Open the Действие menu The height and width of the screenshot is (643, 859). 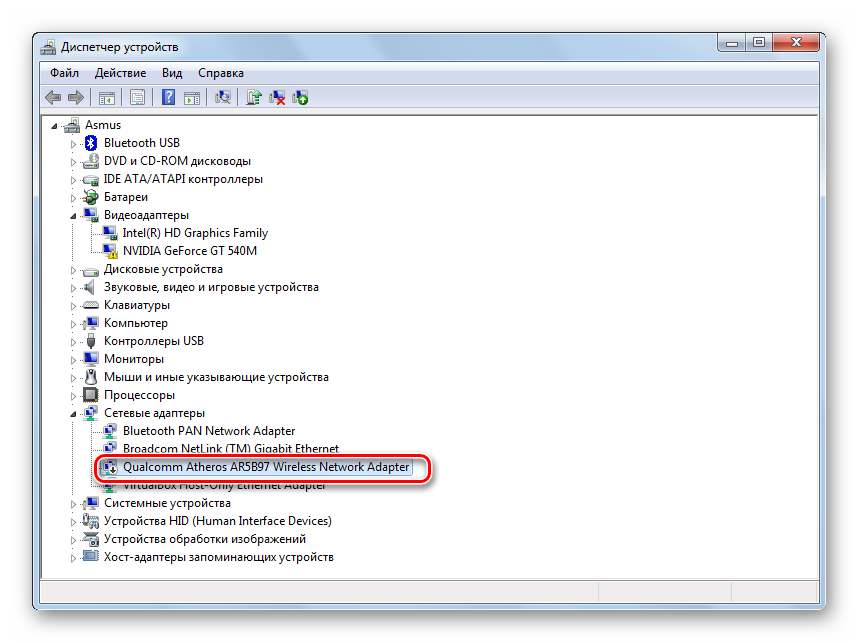(x=120, y=73)
